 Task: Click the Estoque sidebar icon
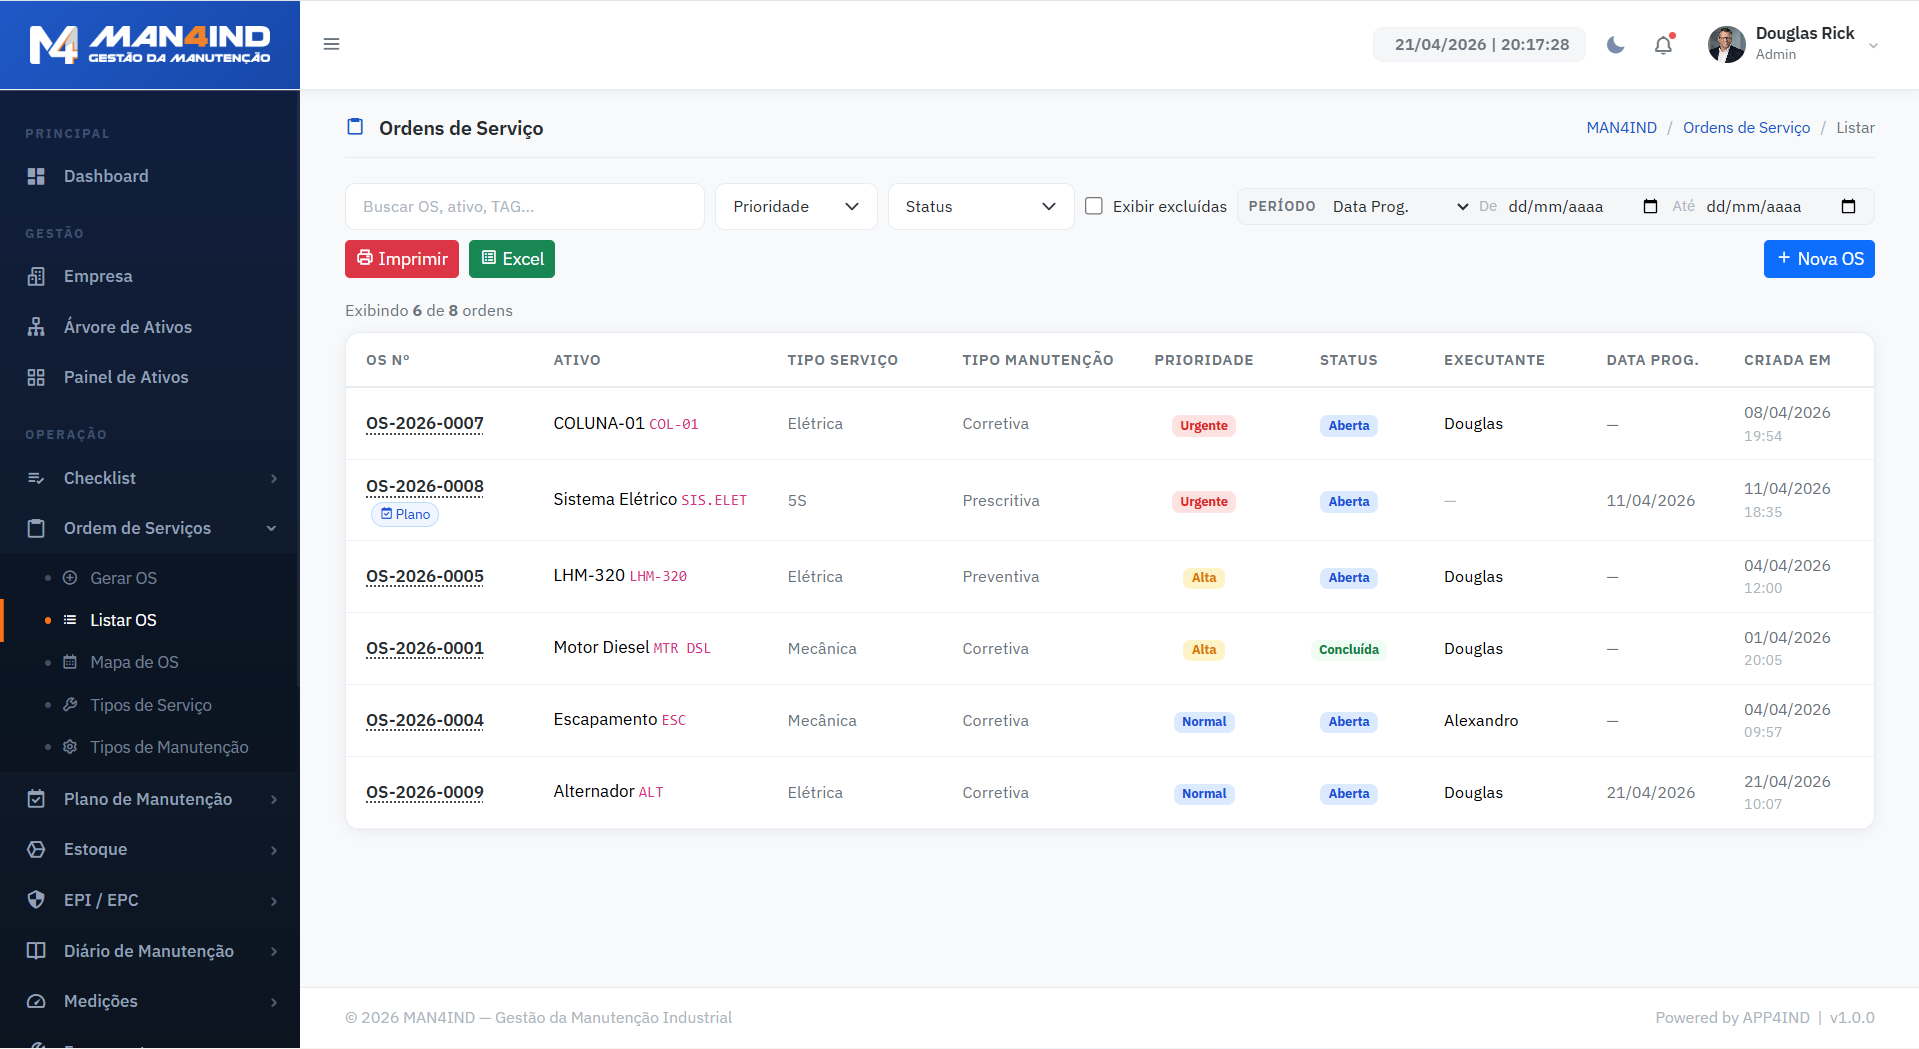click(x=36, y=849)
